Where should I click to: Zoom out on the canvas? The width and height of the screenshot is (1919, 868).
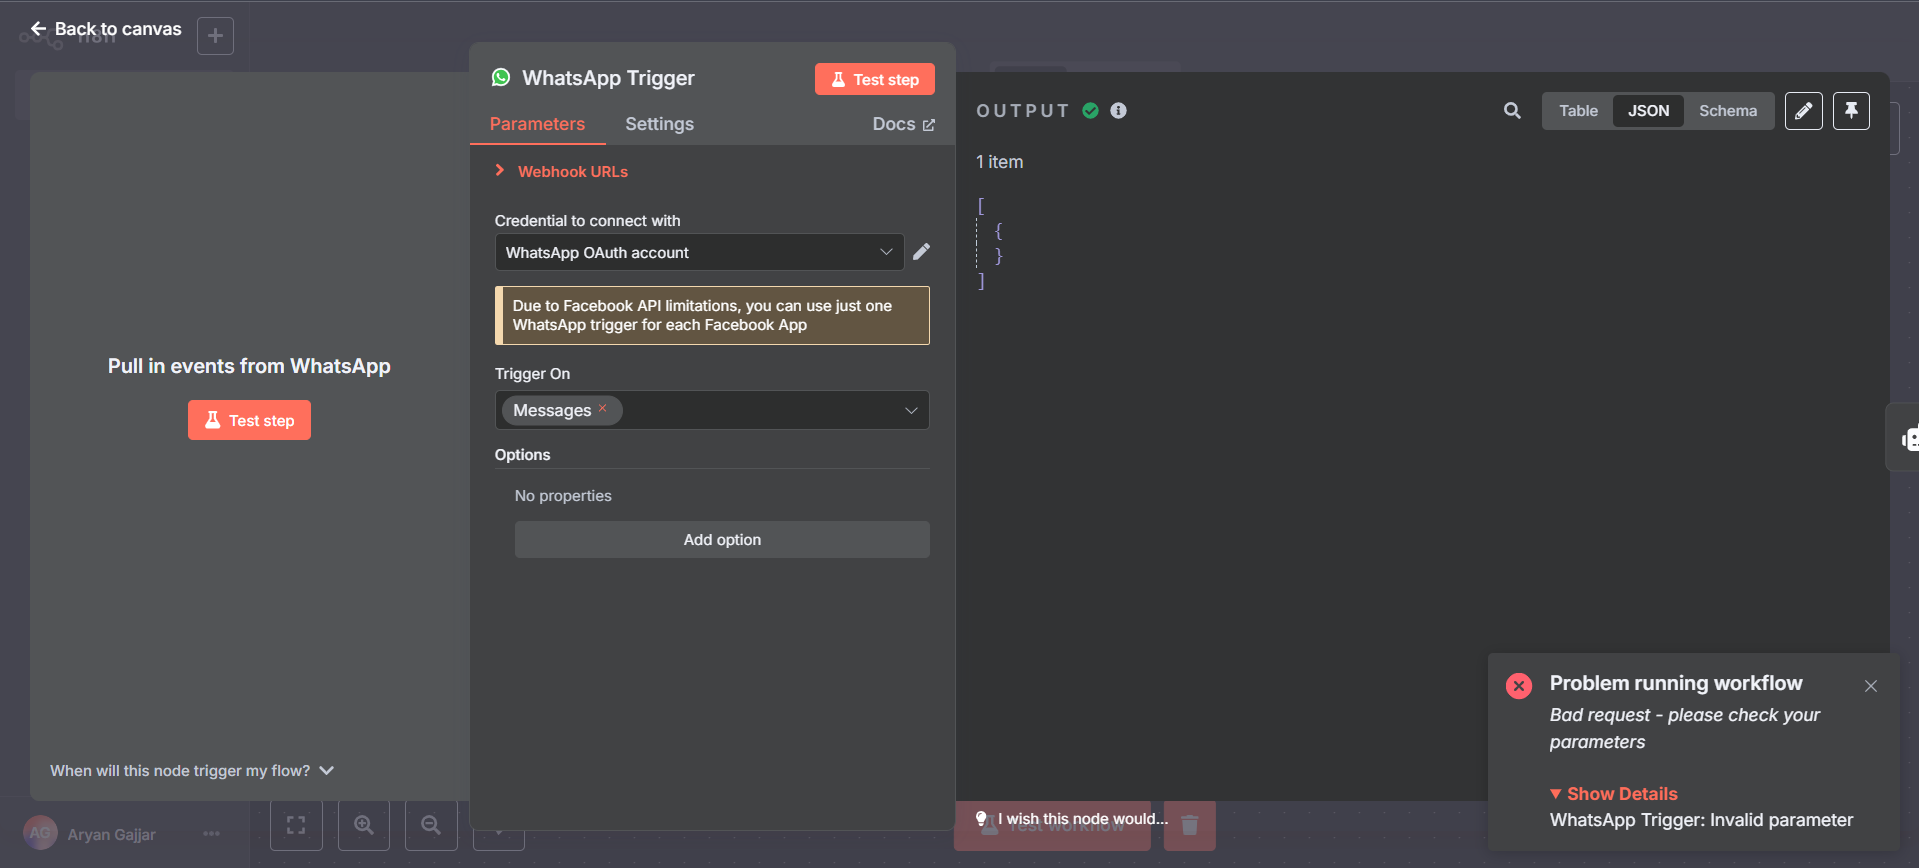(431, 825)
